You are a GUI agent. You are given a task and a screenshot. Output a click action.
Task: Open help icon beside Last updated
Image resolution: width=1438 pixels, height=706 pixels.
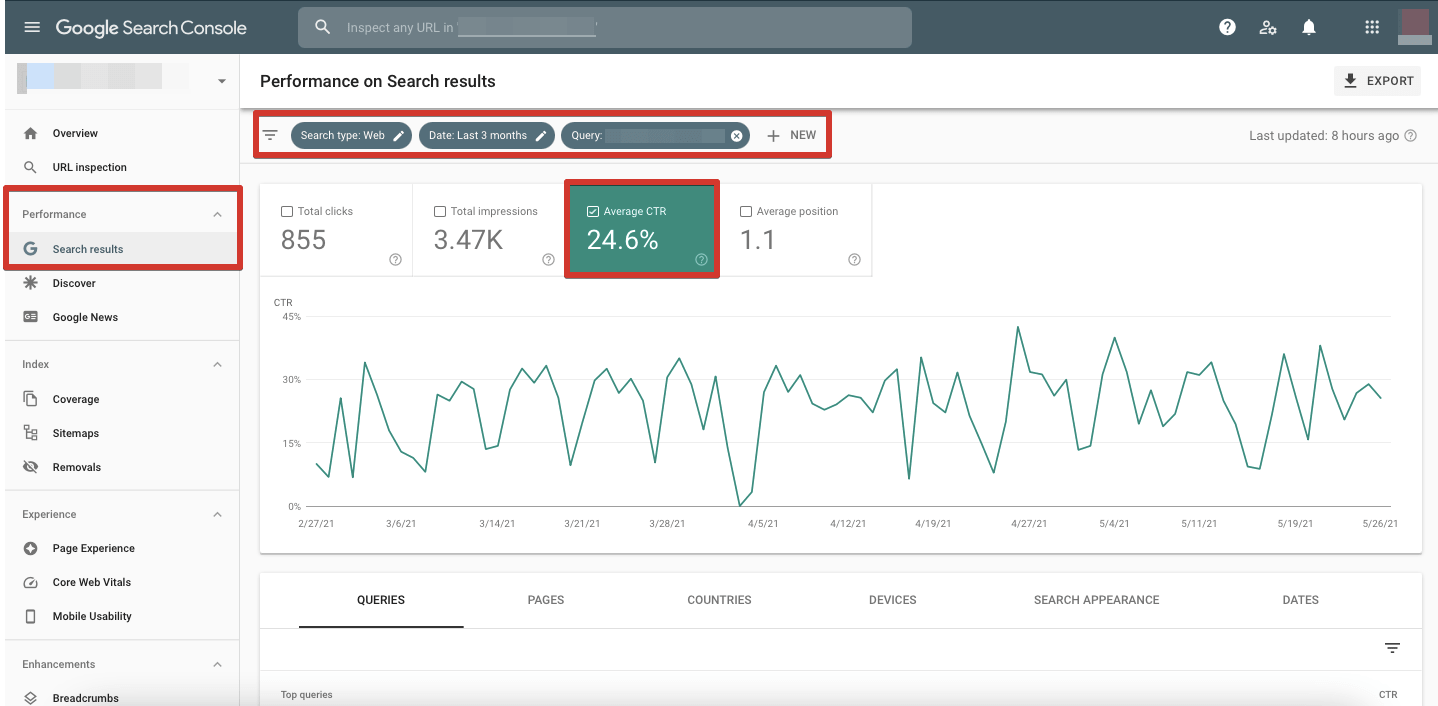tap(1411, 135)
